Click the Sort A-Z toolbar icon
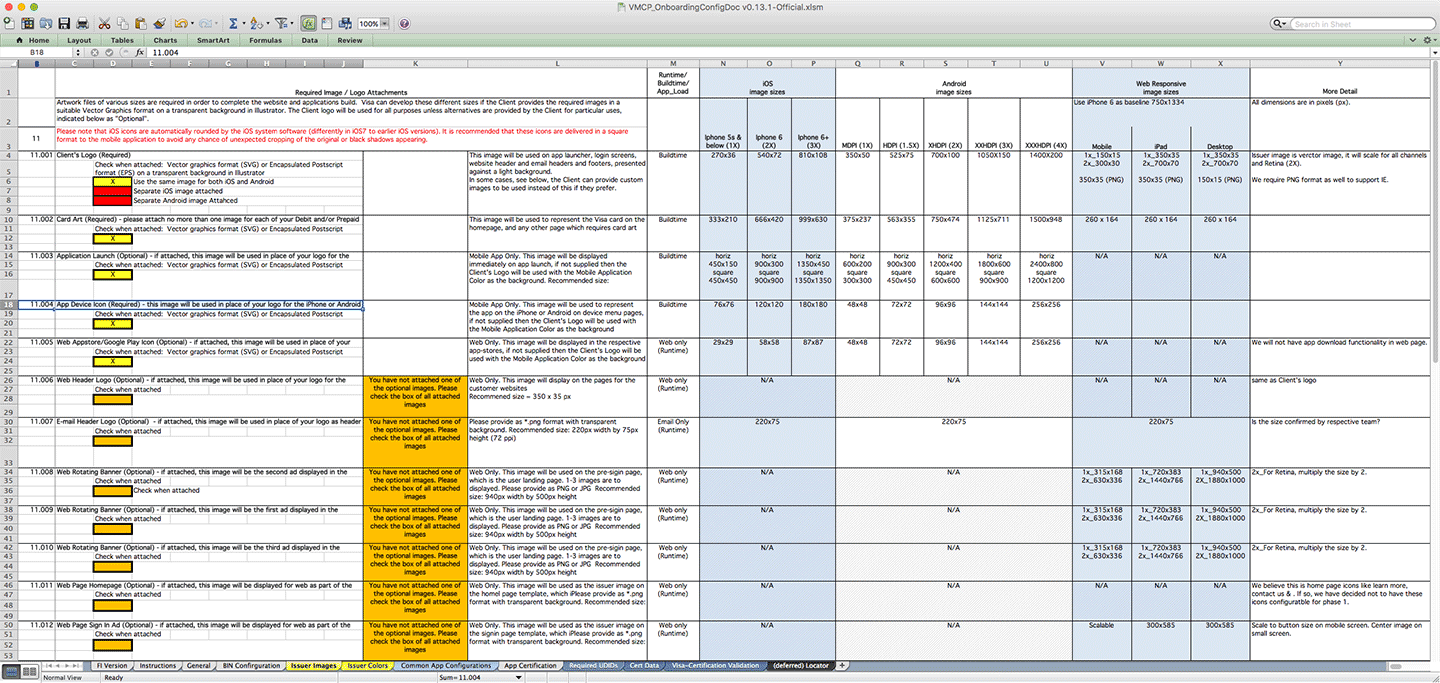The height and width of the screenshot is (683, 1440). tap(254, 22)
